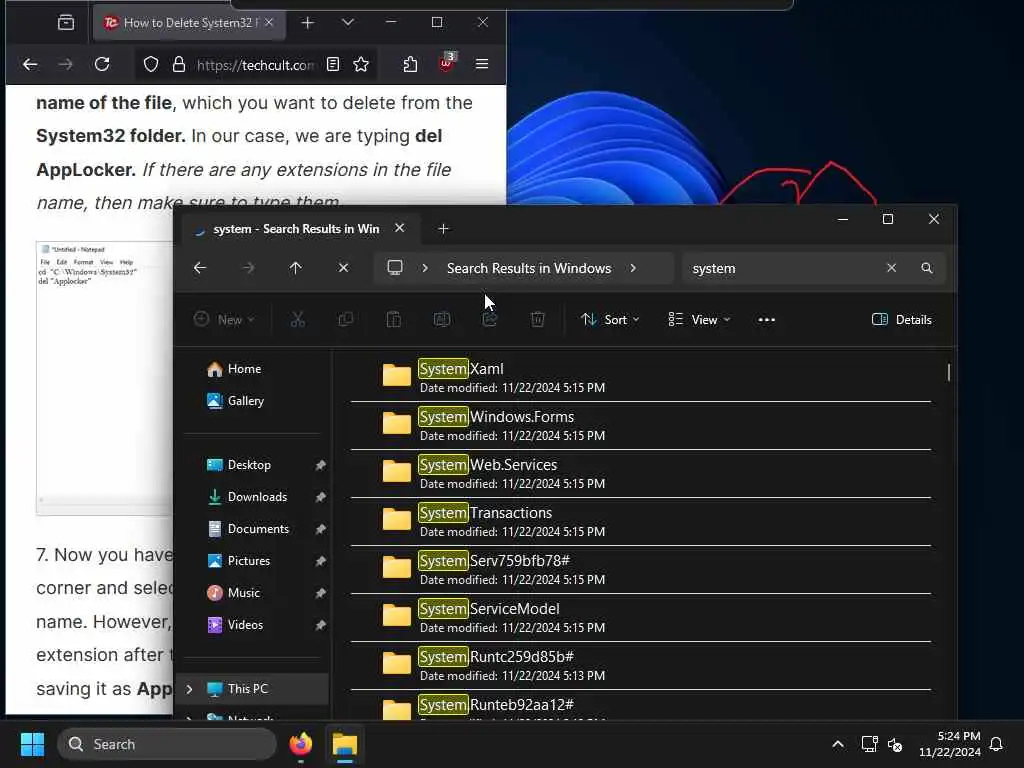This screenshot has width=1024, height=768.
Task: Bookmark this page with the star
Action: pos(361,64)
